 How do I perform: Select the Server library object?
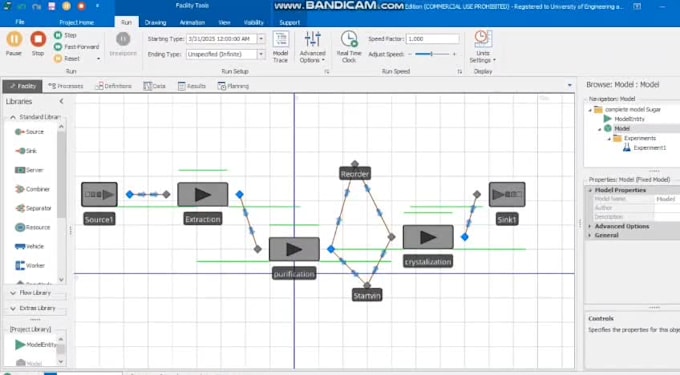point(29,170)
